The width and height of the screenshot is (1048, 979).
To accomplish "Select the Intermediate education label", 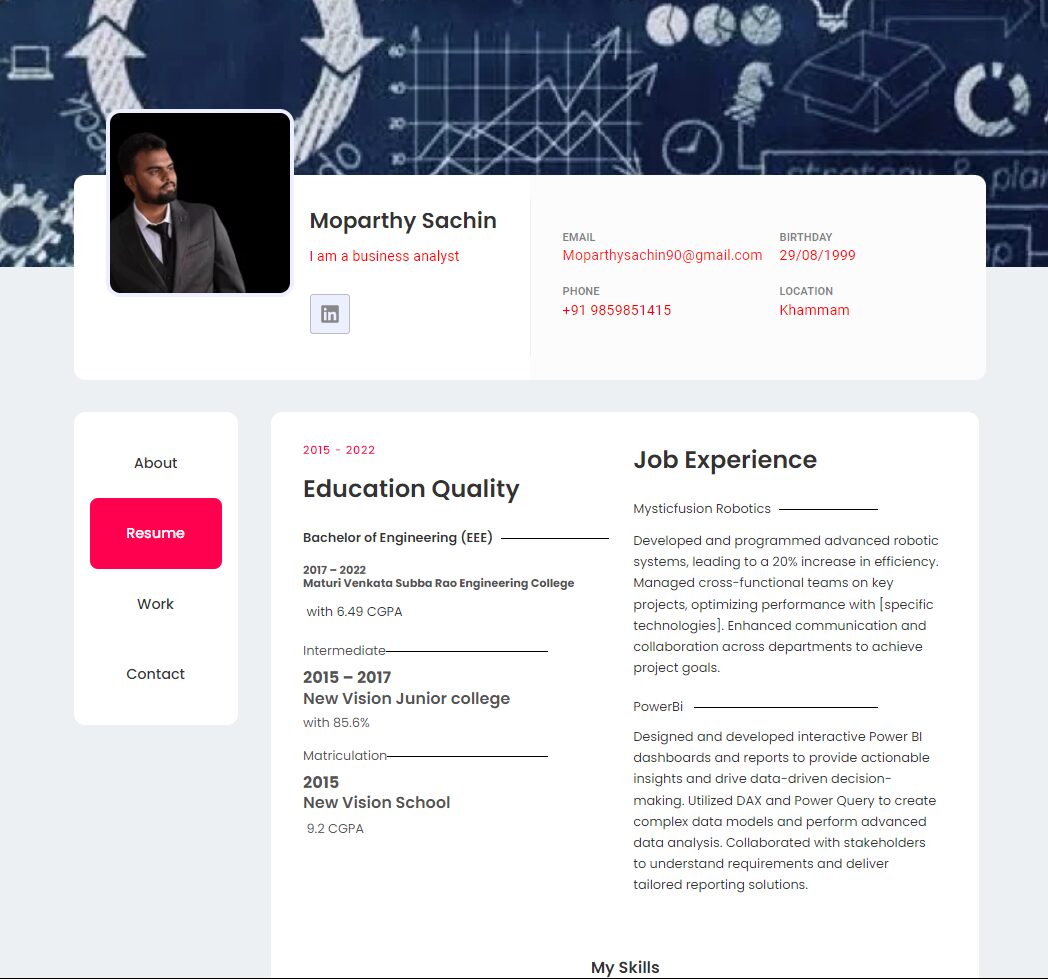I will coord(344,651).
